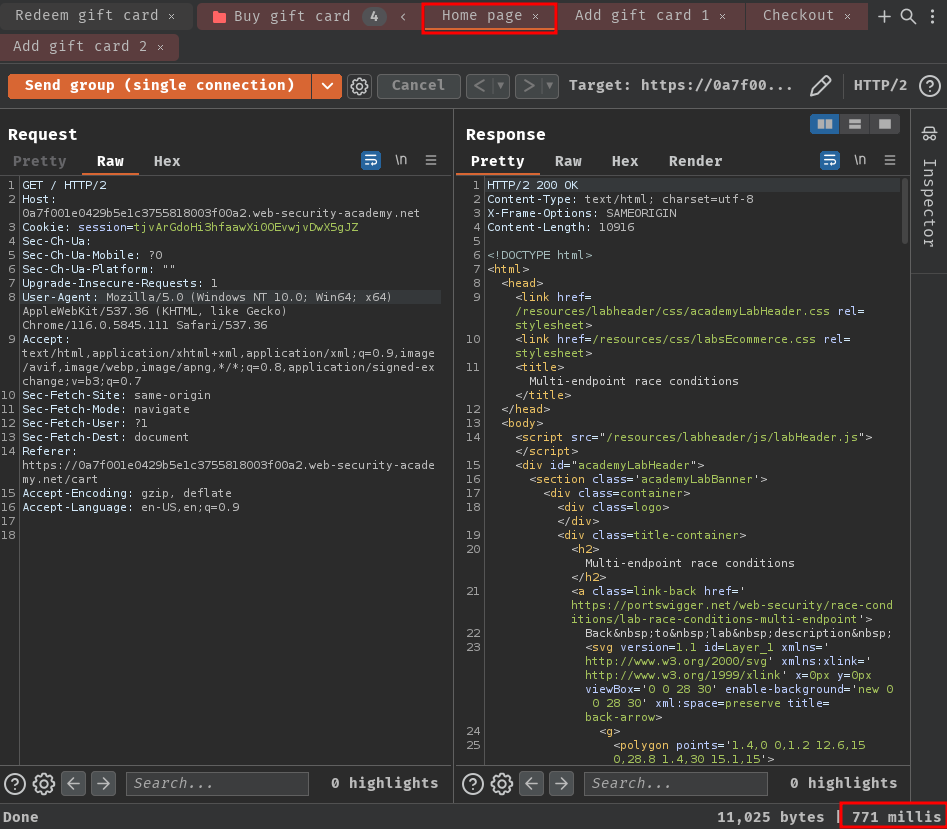Click the add new tab plus icon
Screen dimensions: 947x829
click(884, 16)
